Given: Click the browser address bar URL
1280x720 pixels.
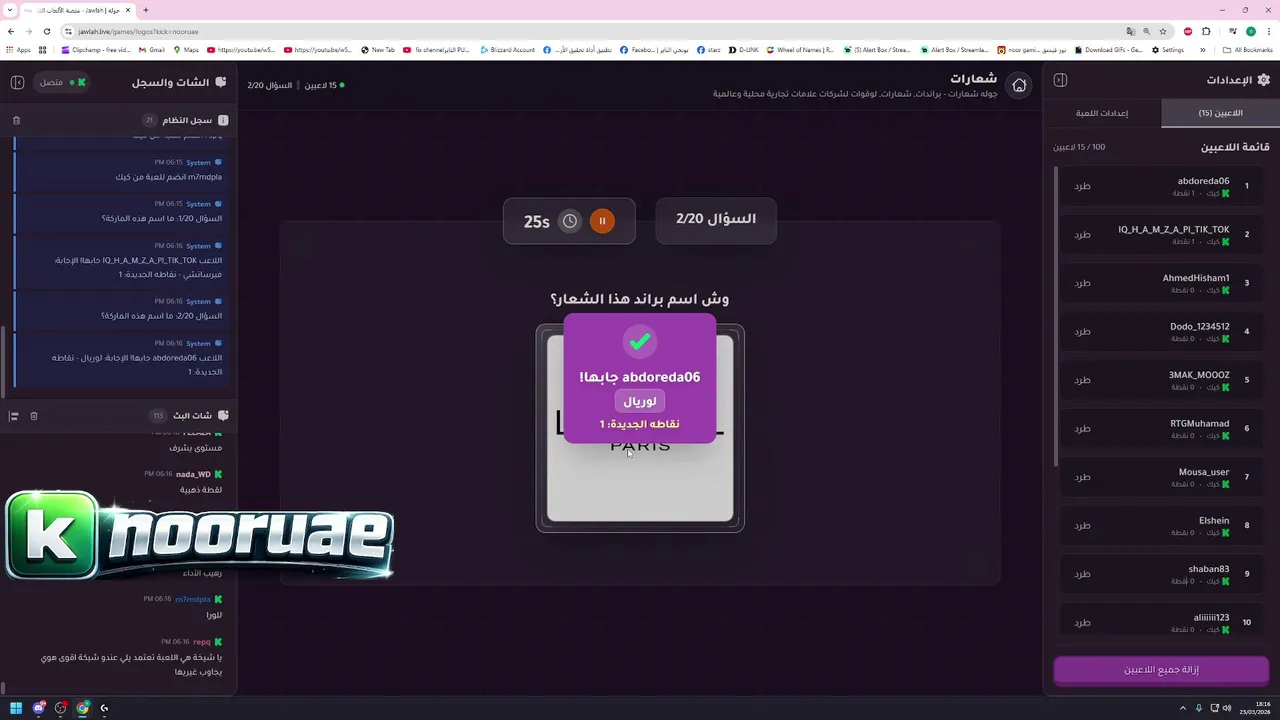Looking at the screenshot, I should (138, 31).
